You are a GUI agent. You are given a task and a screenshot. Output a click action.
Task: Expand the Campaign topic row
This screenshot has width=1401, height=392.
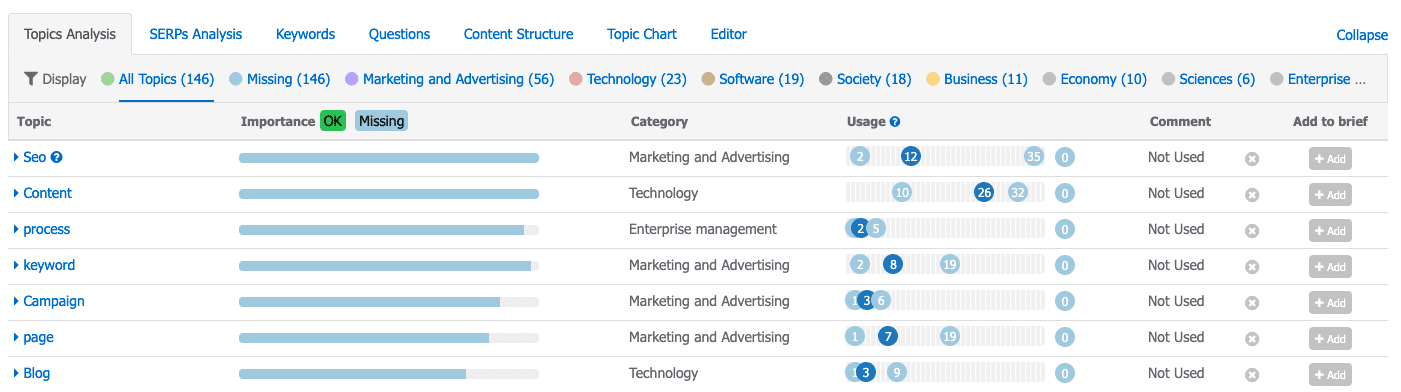tap(16, 301)
